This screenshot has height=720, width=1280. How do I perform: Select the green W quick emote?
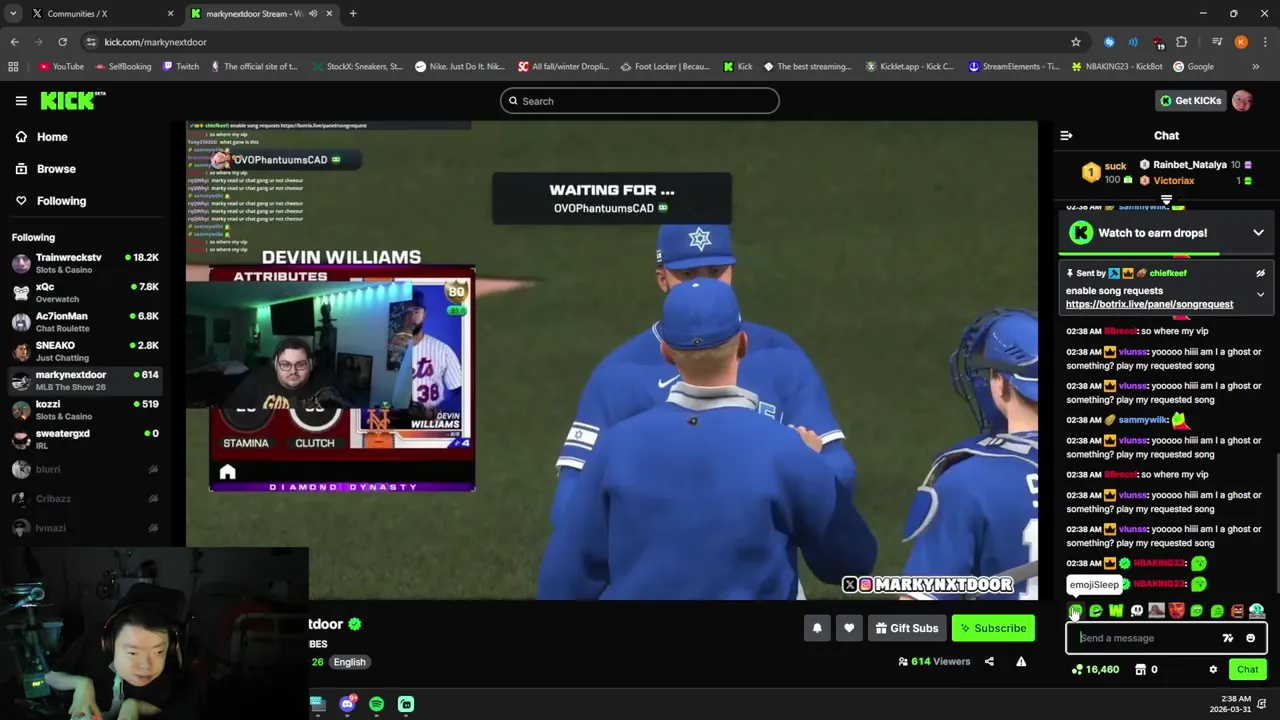coord(1116,611)
